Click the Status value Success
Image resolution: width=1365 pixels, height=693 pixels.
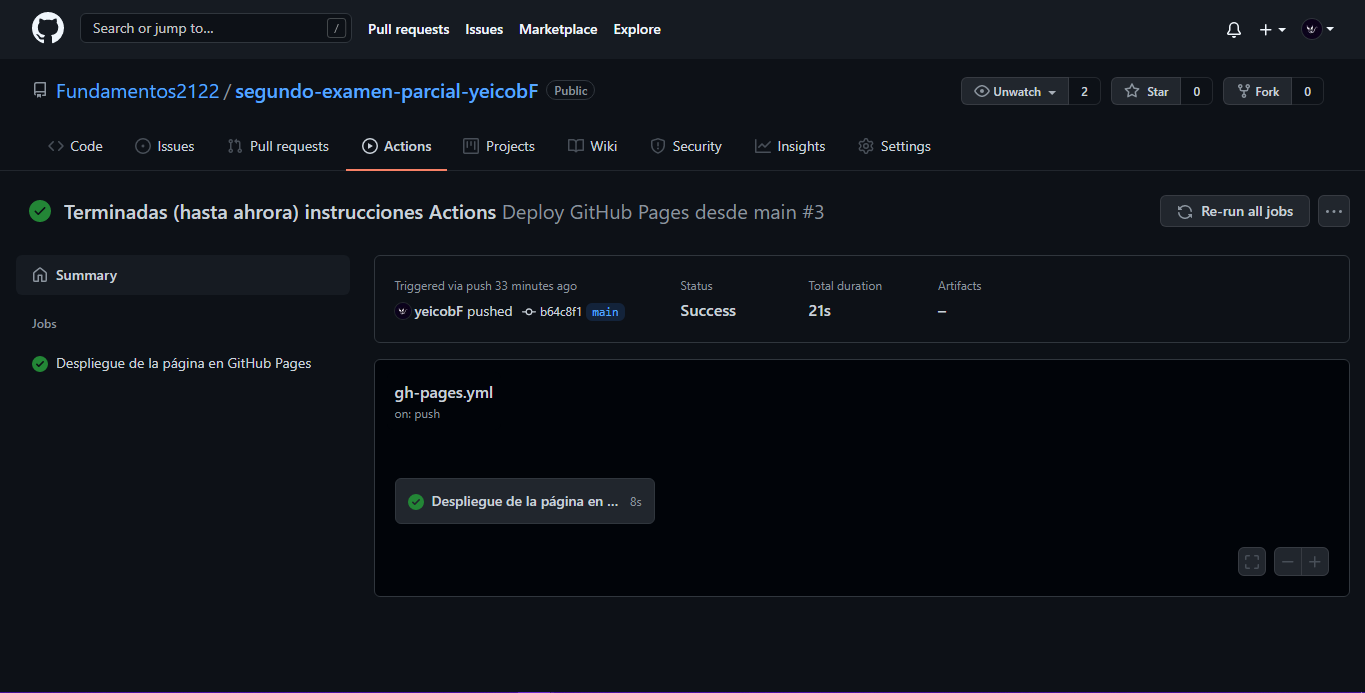tap(708, 311)
